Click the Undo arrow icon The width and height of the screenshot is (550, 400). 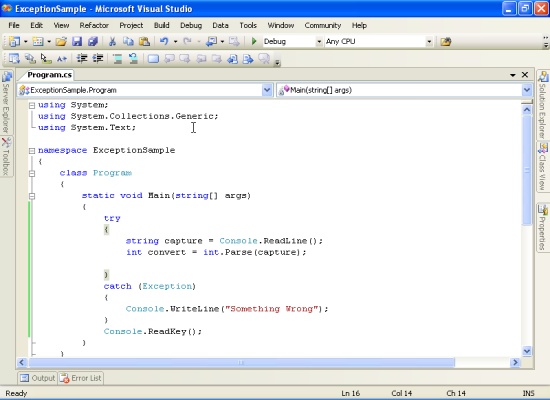click(x=164, y=41)
